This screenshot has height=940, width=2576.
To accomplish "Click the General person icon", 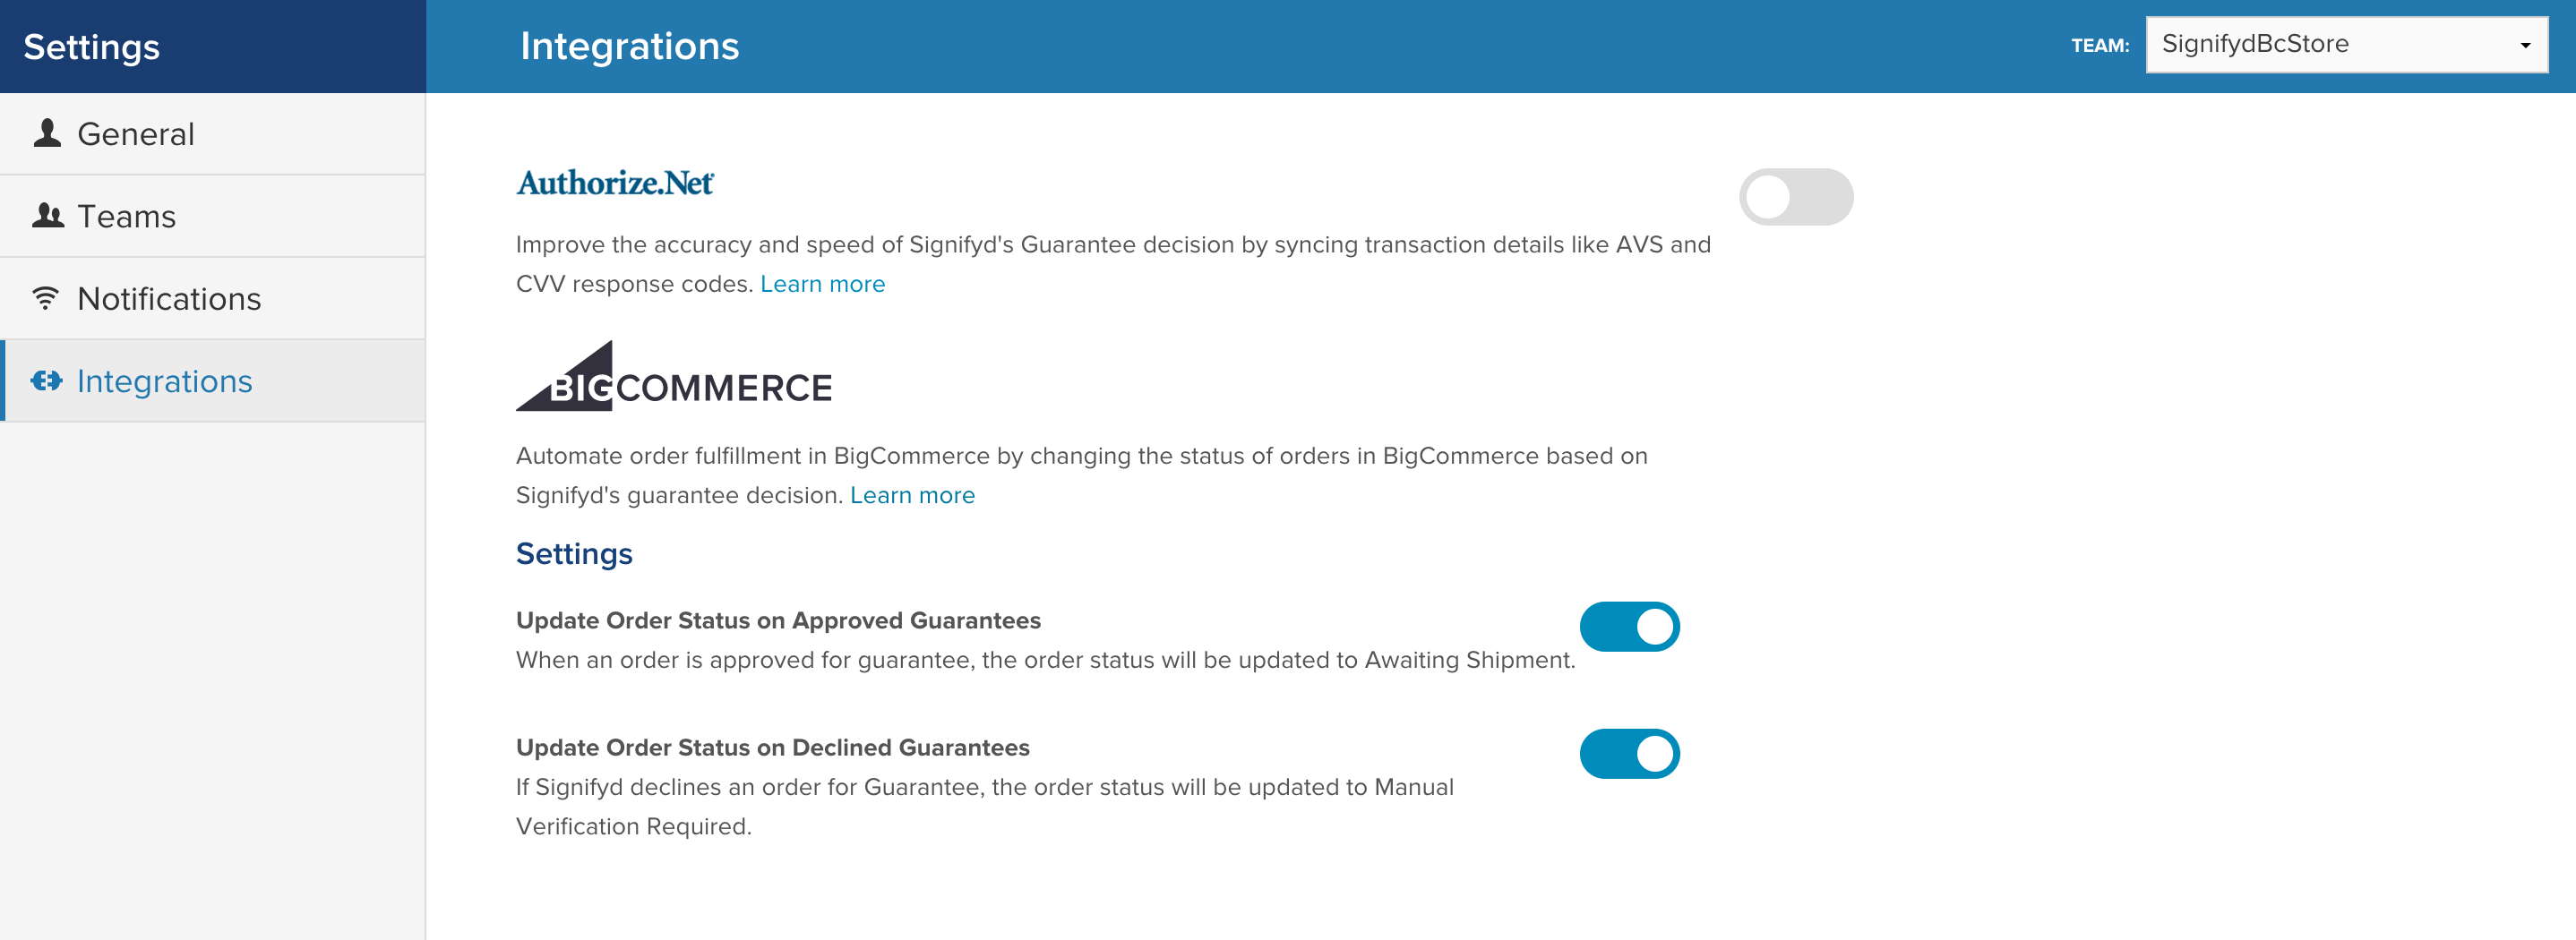I will (x=47, y=133).
